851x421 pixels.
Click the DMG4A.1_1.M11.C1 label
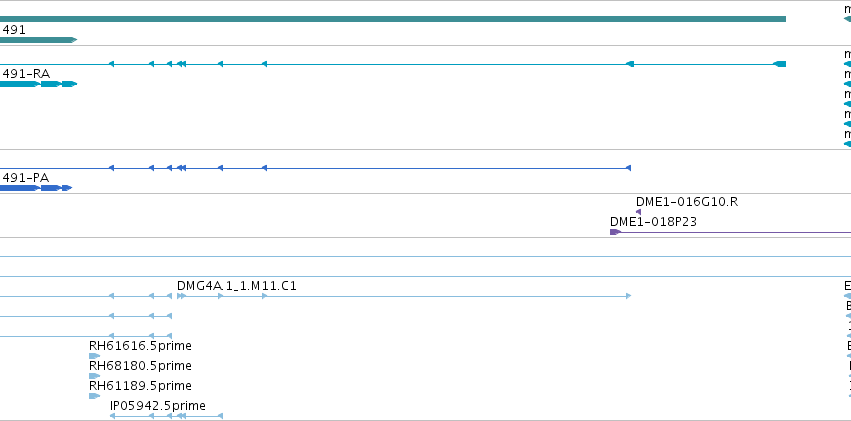click(237, 286)
